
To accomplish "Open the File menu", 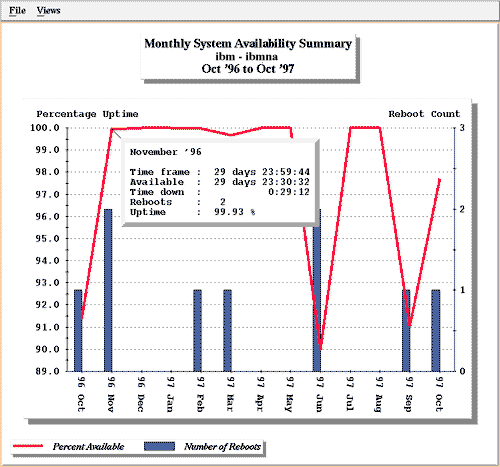I will click(17, 10).
